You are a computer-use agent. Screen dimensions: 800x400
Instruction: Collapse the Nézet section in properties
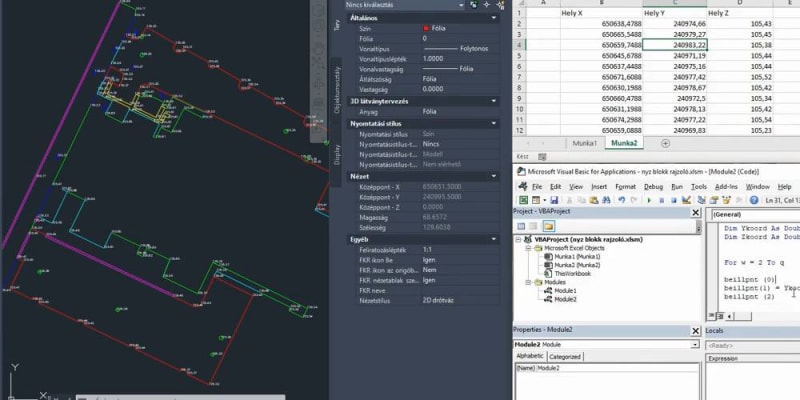[493, 176]
